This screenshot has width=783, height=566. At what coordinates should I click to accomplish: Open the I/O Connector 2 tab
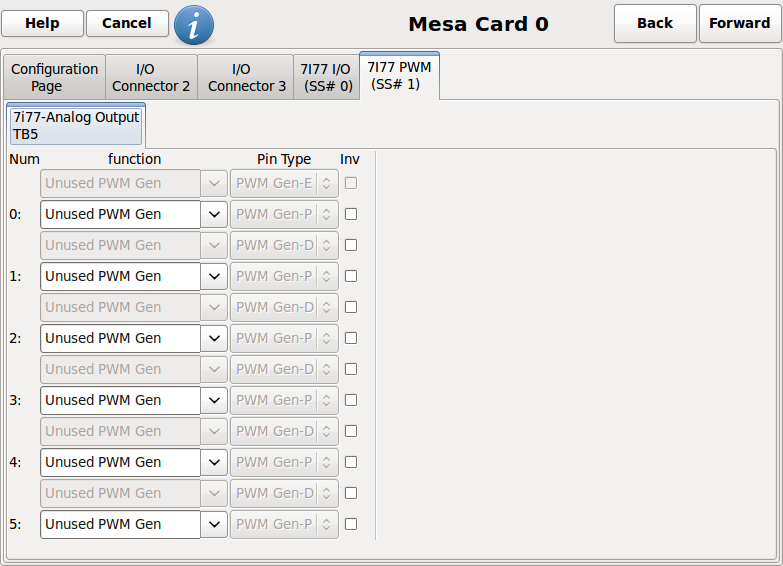tap(151, 77)
